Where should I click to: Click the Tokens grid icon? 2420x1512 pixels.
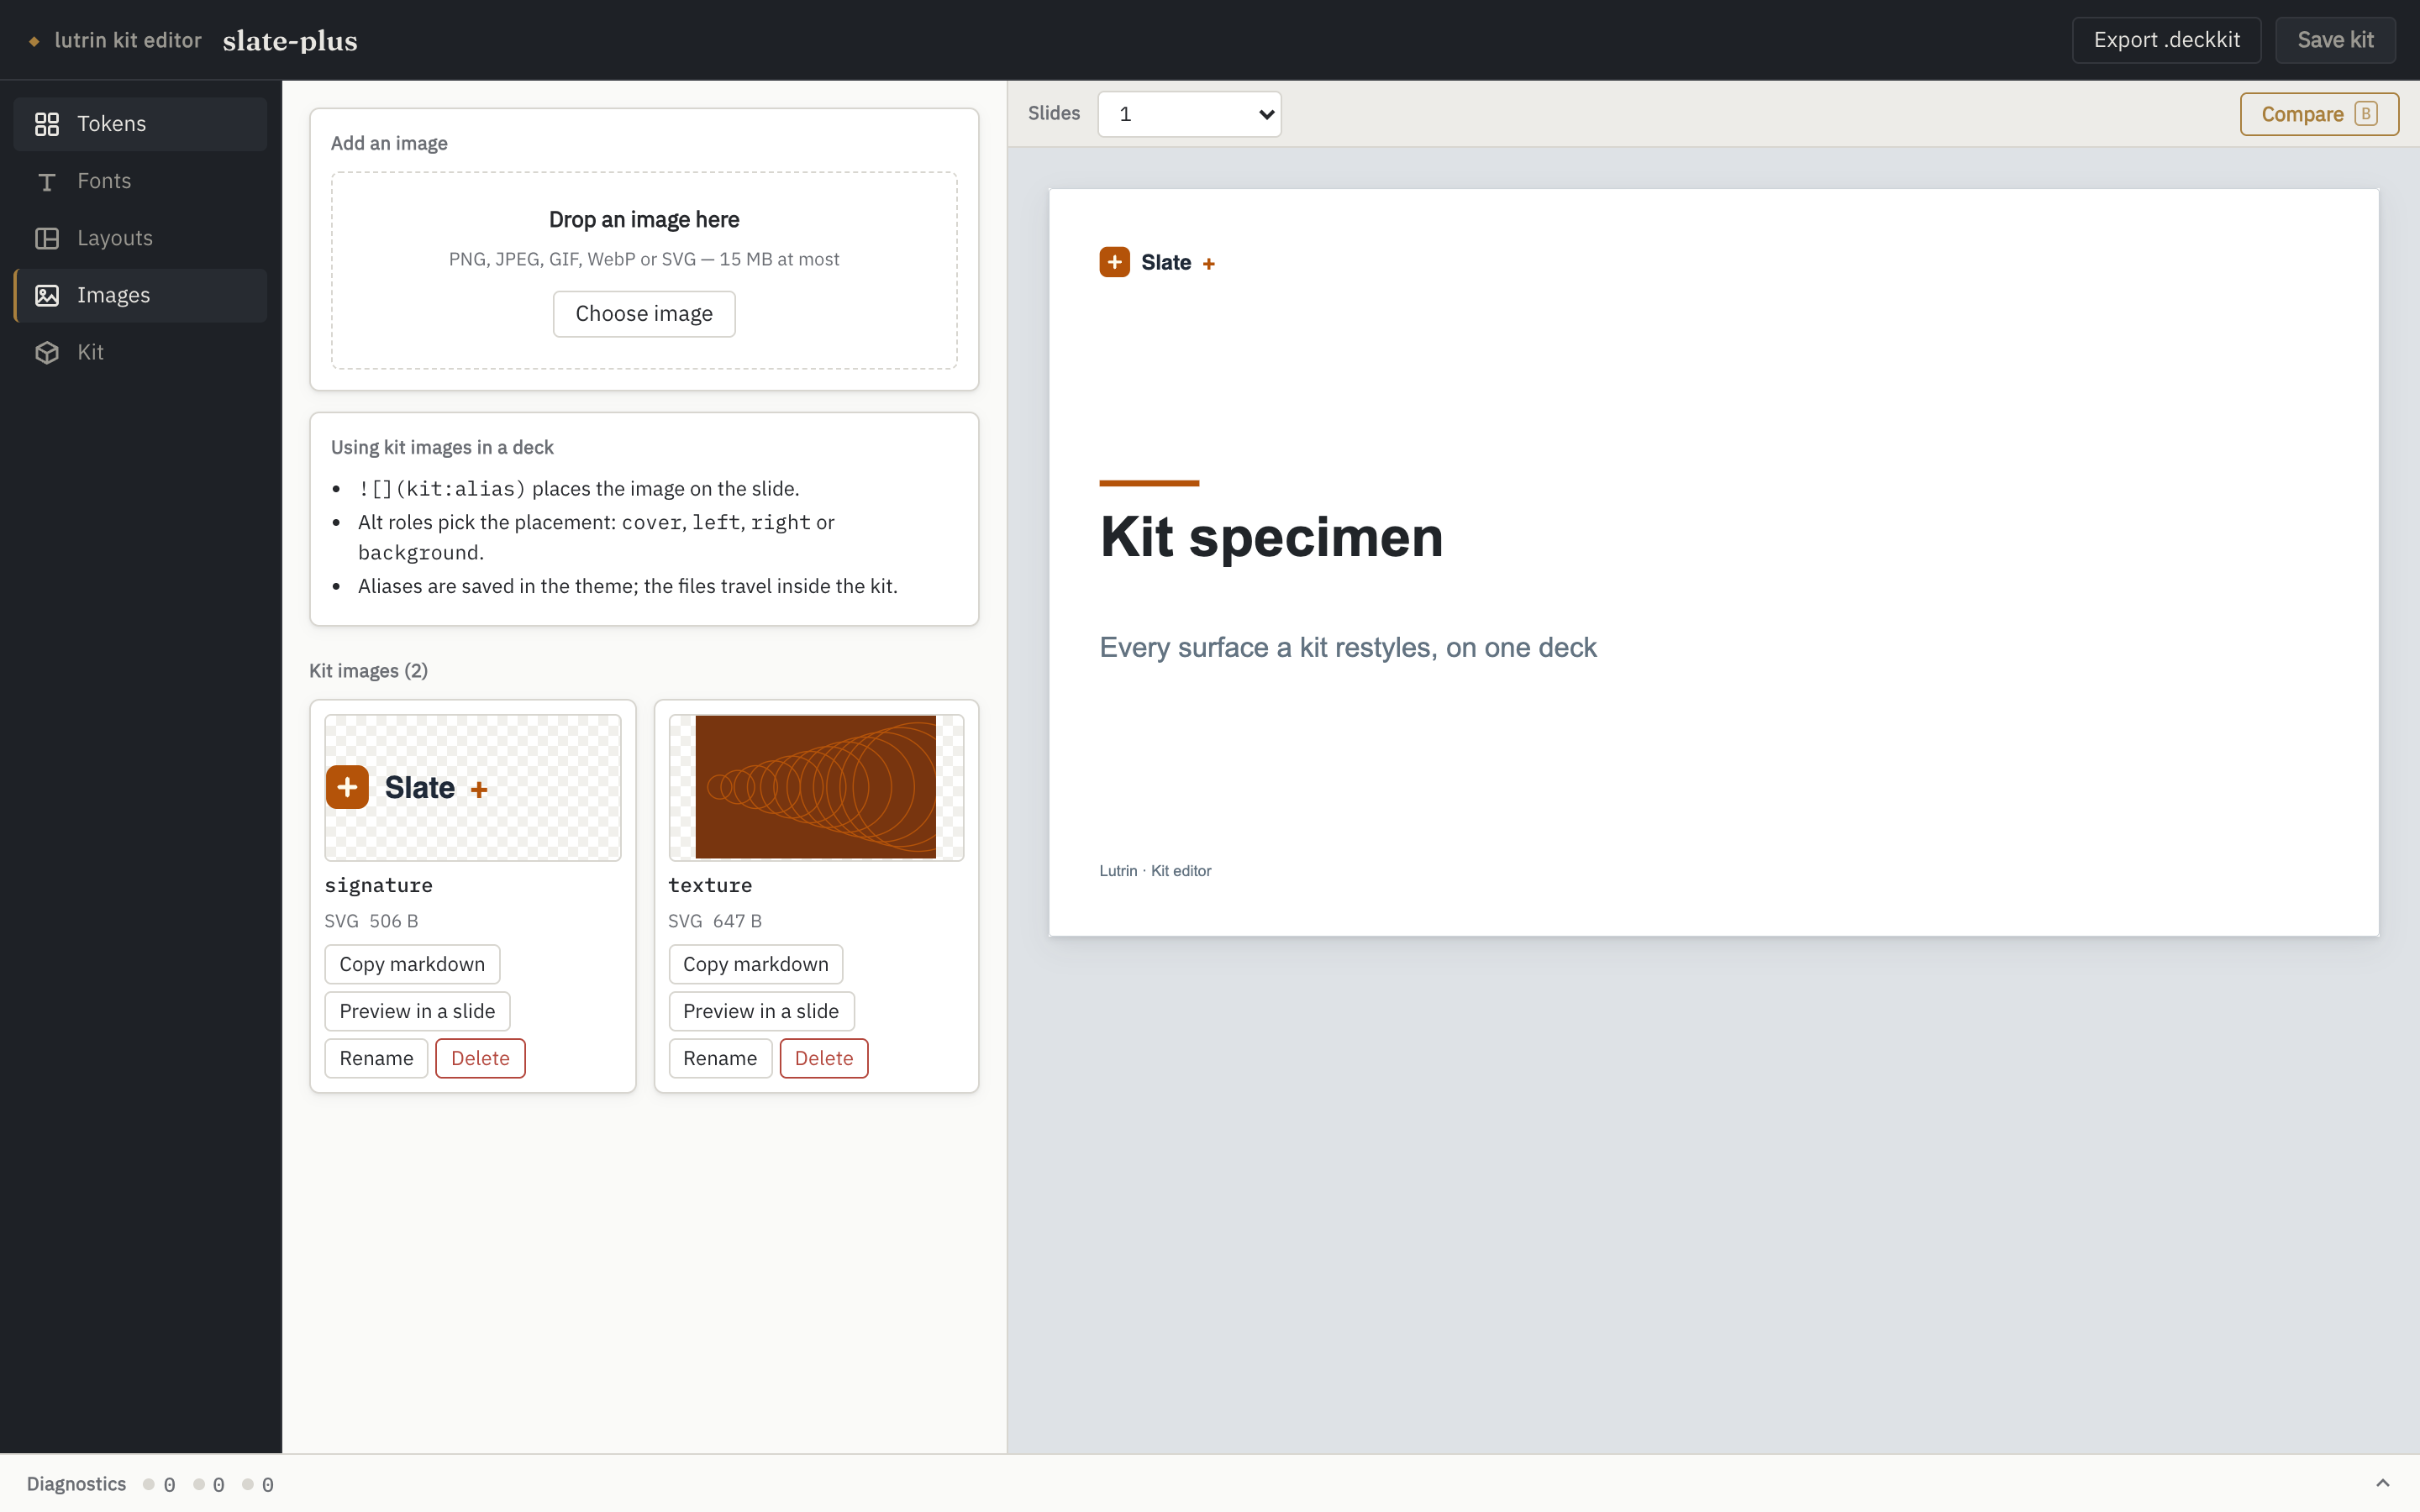pyautogui.click(x=47, y=124)
